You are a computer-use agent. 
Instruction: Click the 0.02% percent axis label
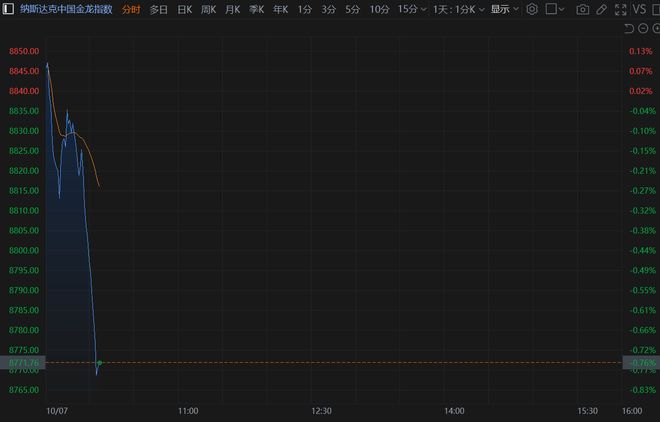tap(641, 91)
